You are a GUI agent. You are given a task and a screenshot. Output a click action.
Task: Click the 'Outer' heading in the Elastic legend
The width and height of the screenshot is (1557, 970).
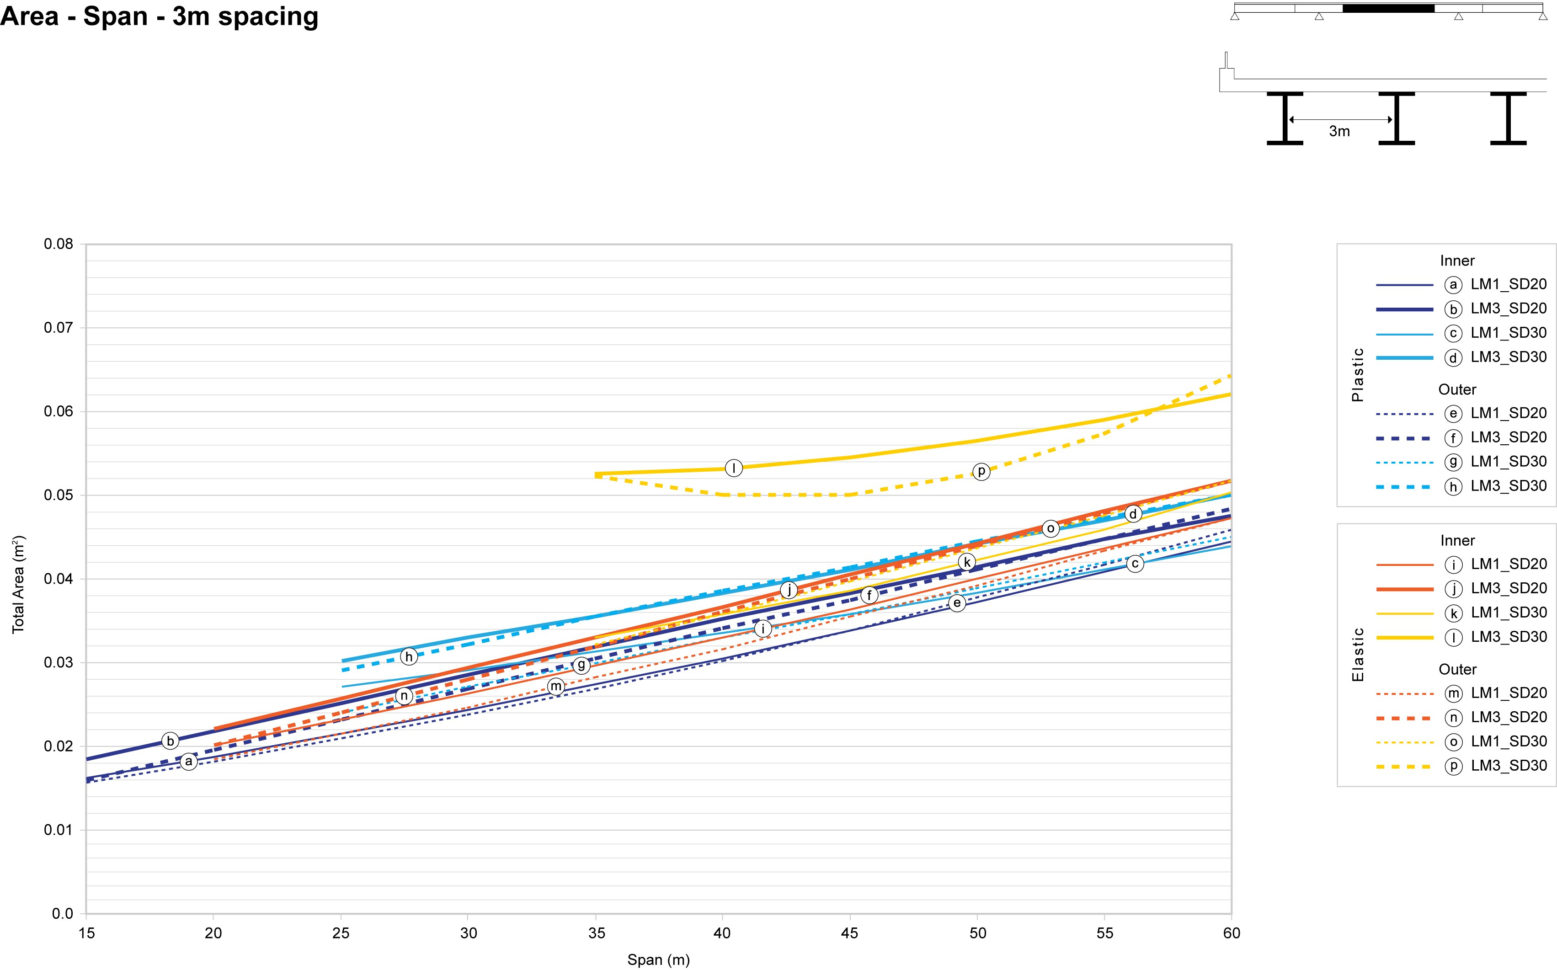pos(1457,669)
